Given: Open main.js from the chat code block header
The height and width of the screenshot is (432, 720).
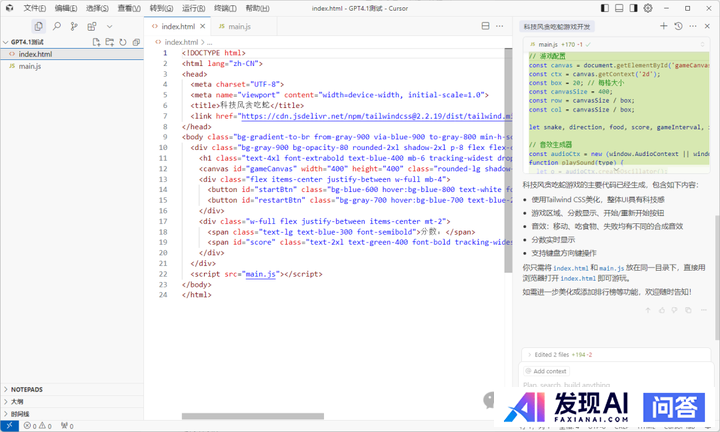Looking at the screenshot, I should (548, 45).
